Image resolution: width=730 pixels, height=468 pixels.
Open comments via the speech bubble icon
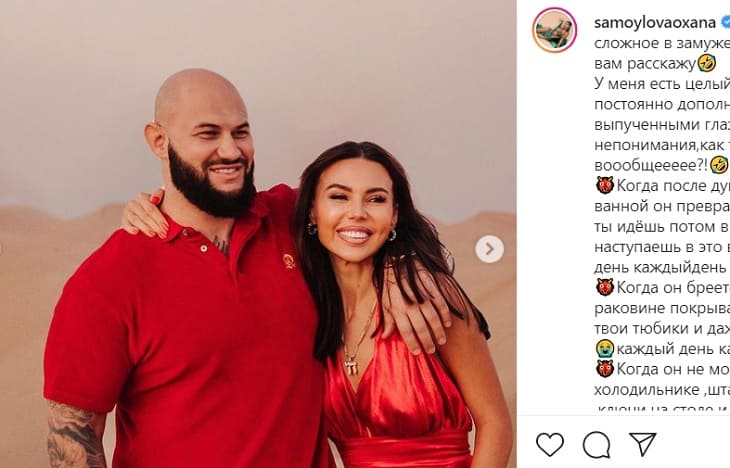coord(596,443)
